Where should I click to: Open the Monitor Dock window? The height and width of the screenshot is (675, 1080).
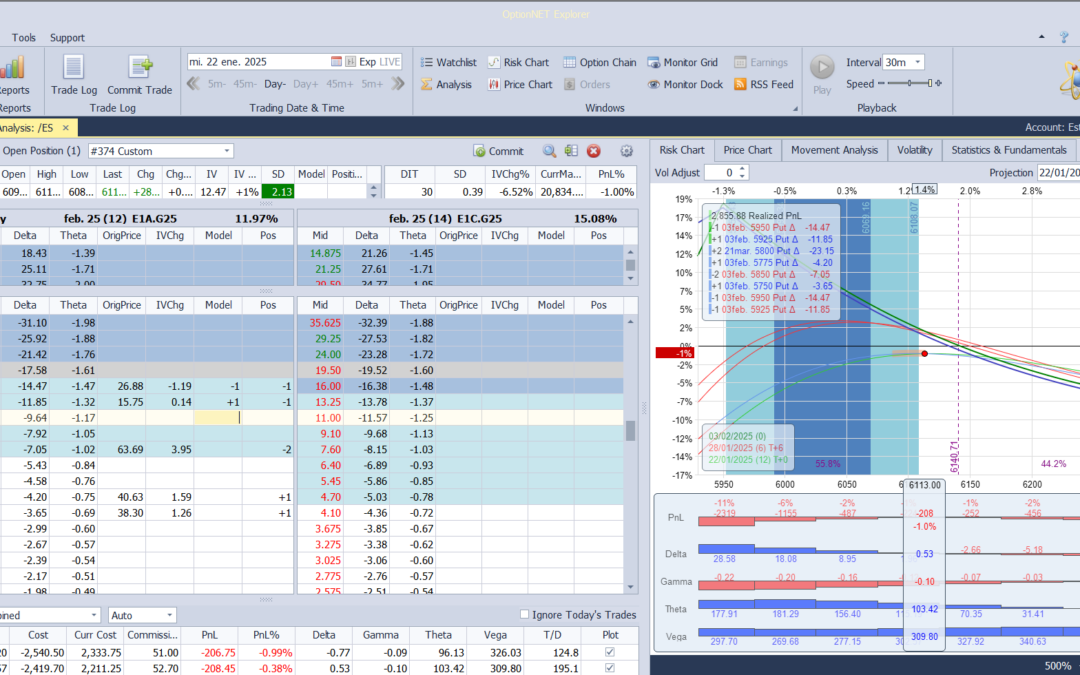[685, 84]
